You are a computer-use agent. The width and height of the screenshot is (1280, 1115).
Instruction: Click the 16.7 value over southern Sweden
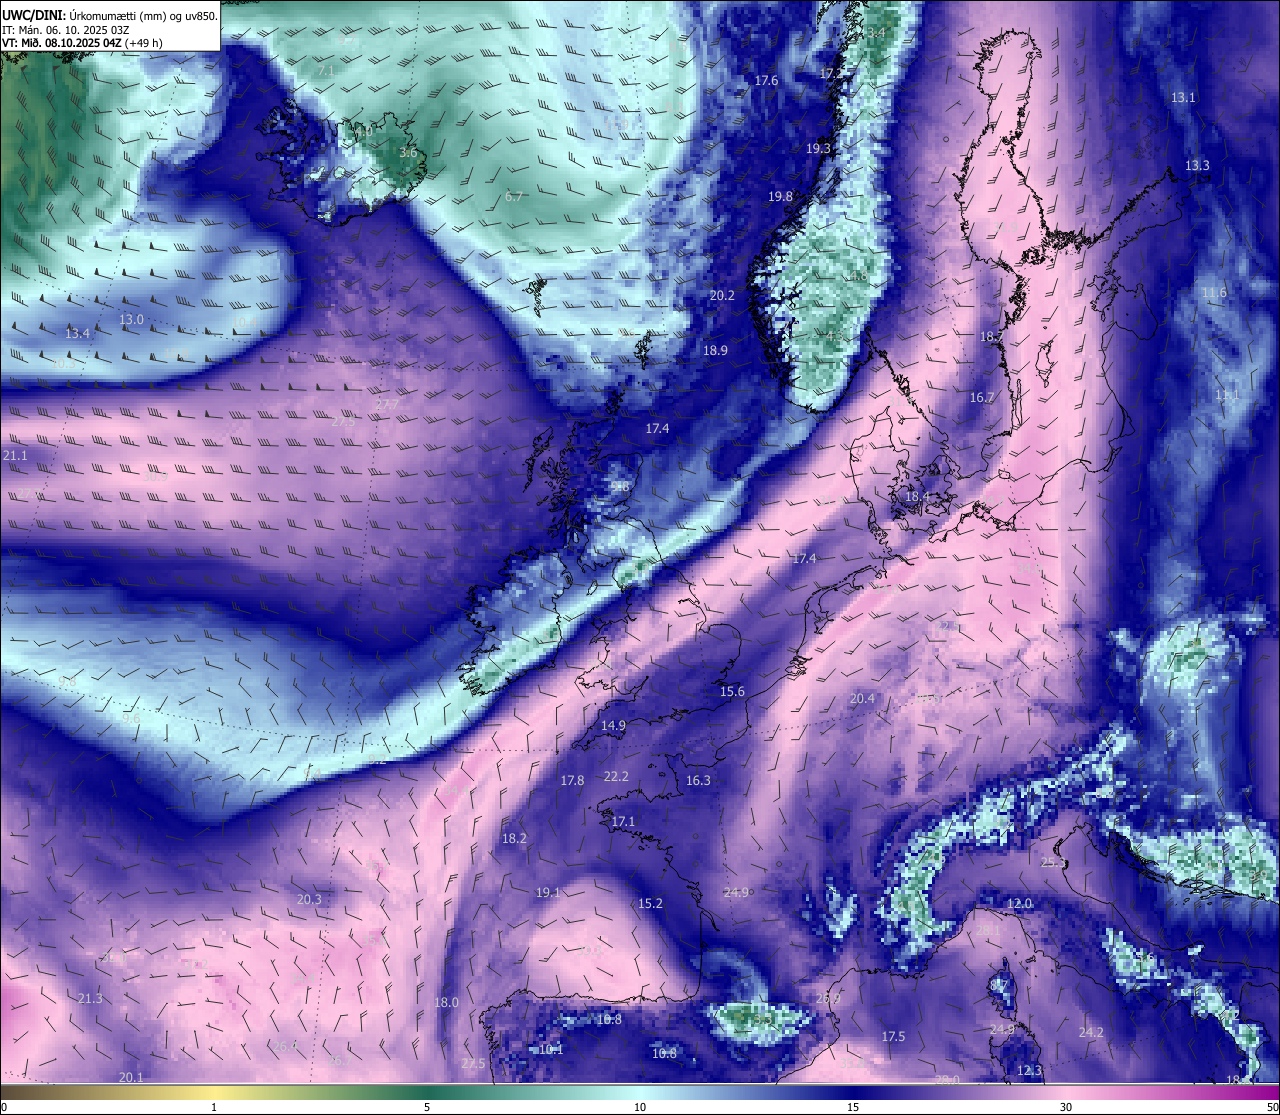pos(982,397)
